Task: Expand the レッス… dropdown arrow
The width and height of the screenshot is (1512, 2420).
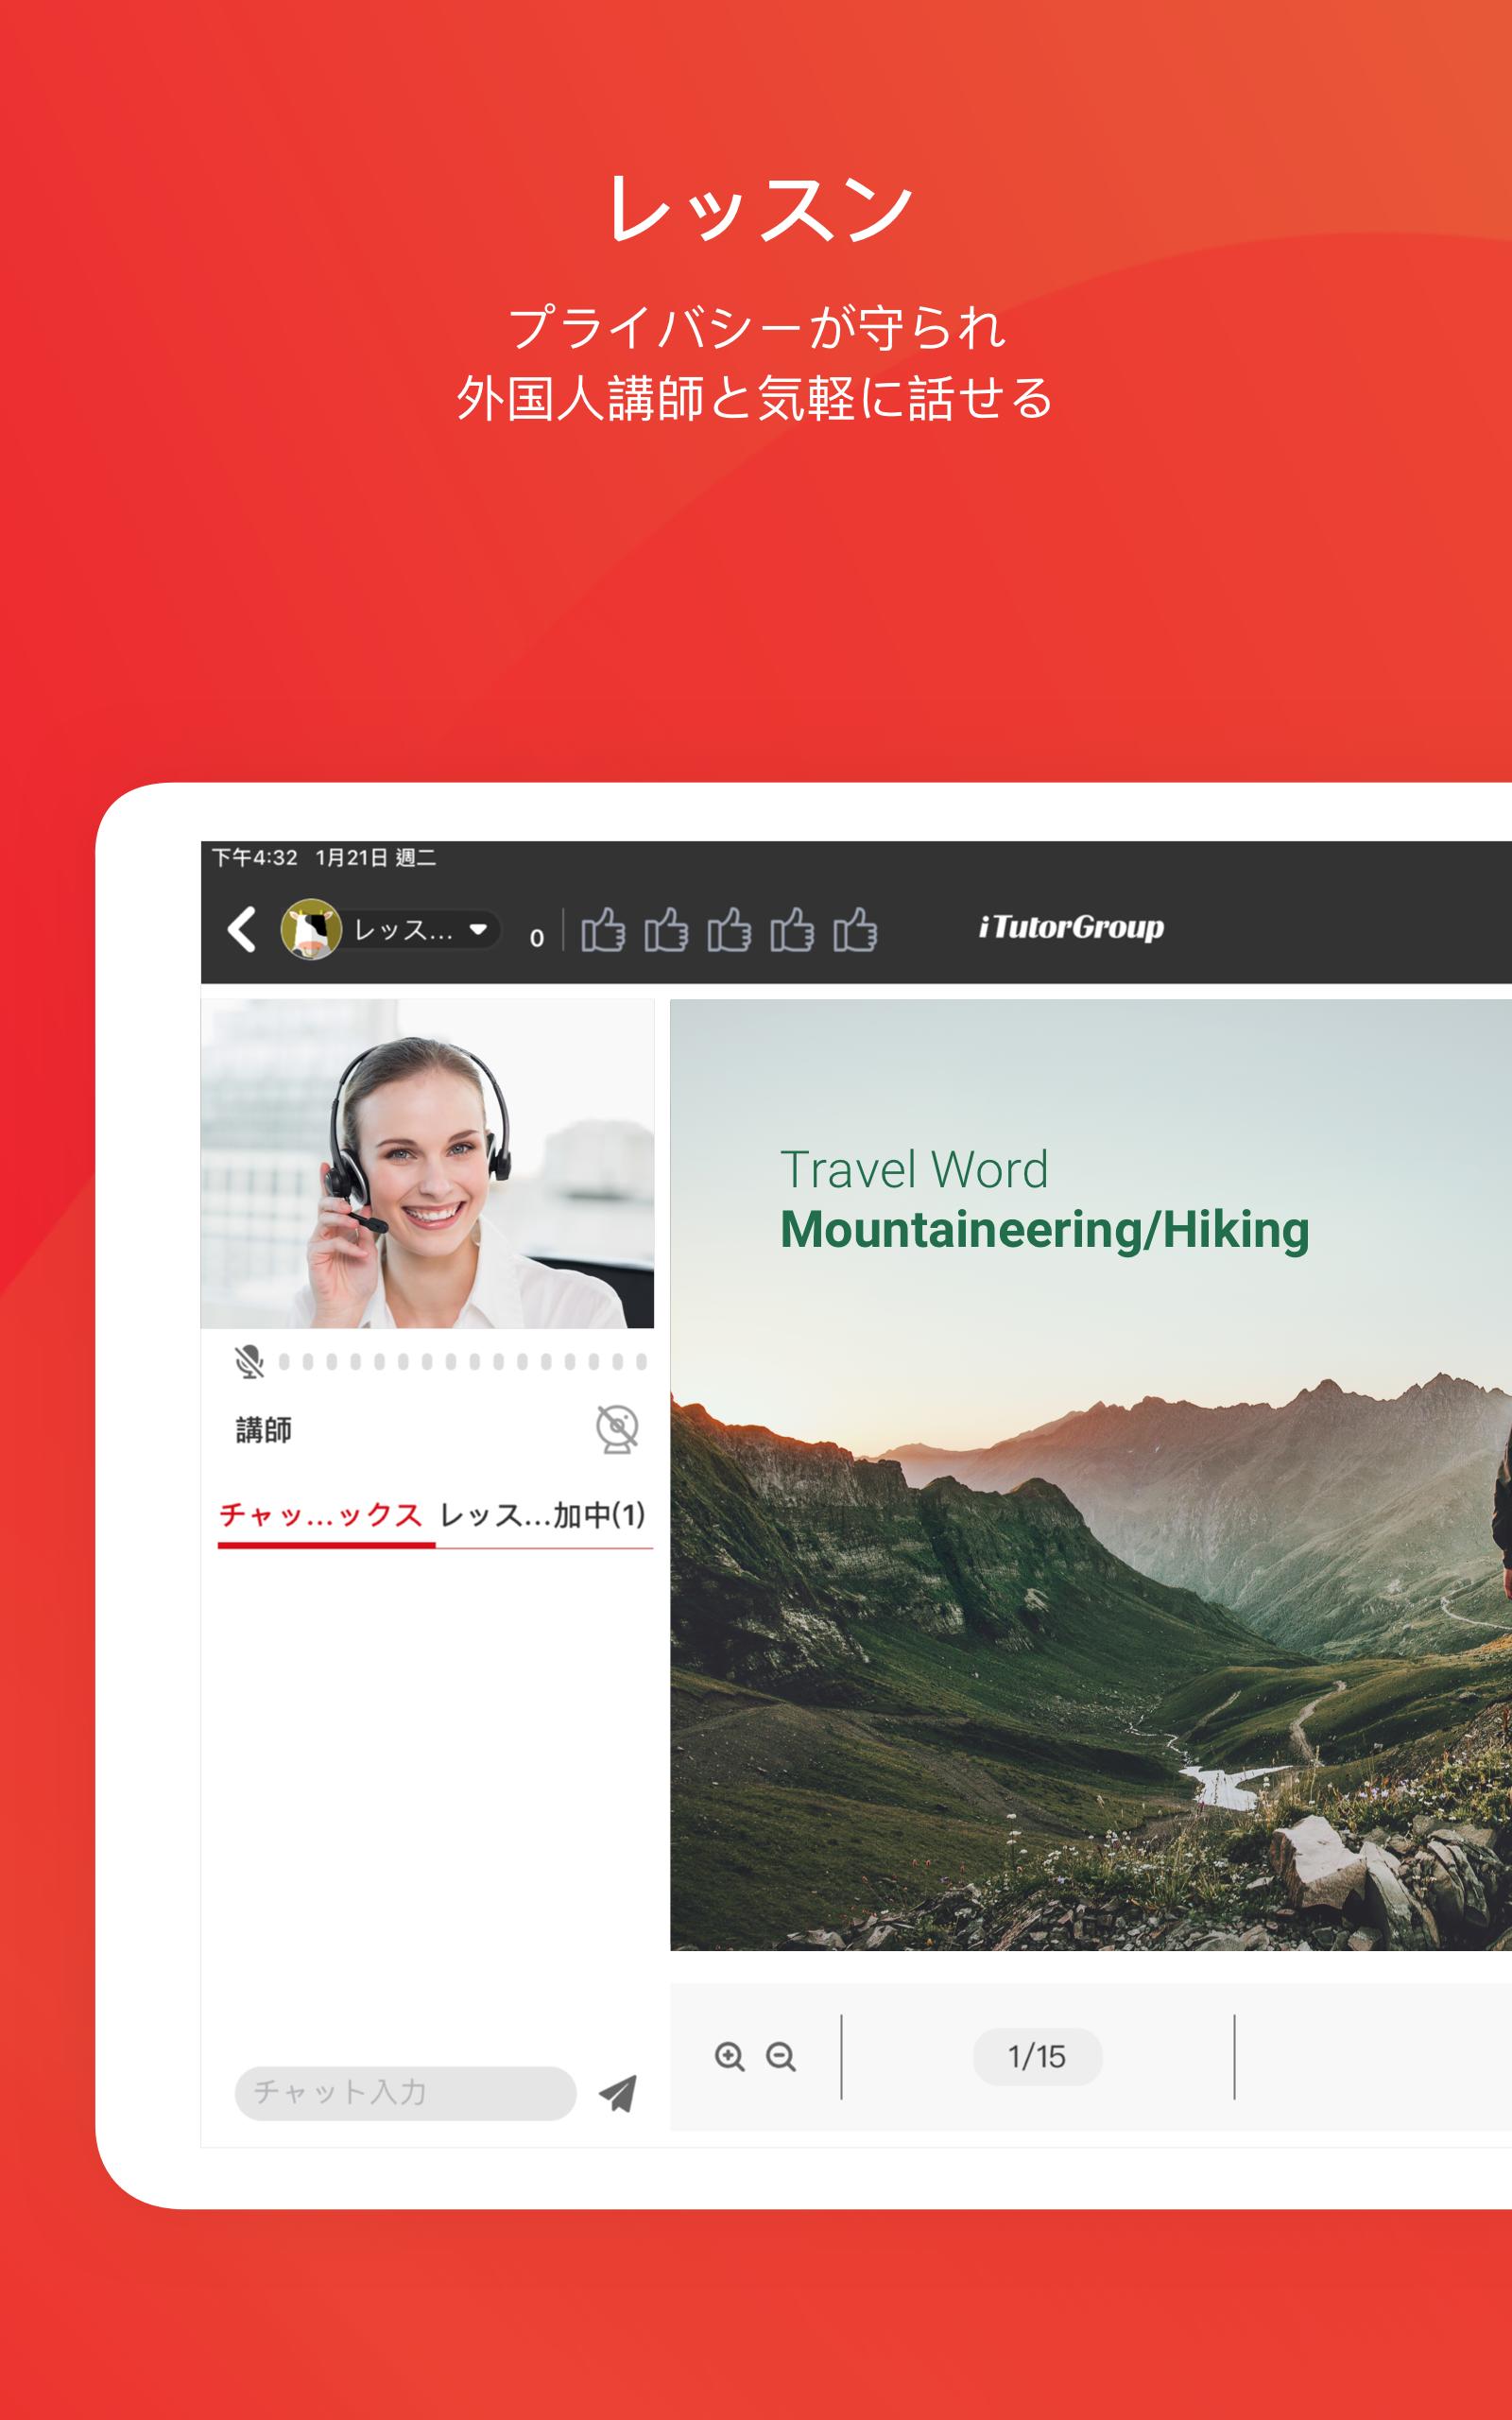Action: click(x=478, y=929)
